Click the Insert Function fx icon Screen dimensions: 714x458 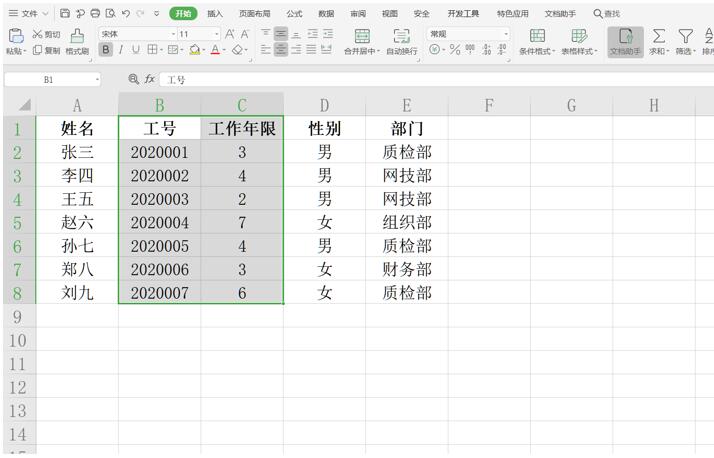pos(150,79)
